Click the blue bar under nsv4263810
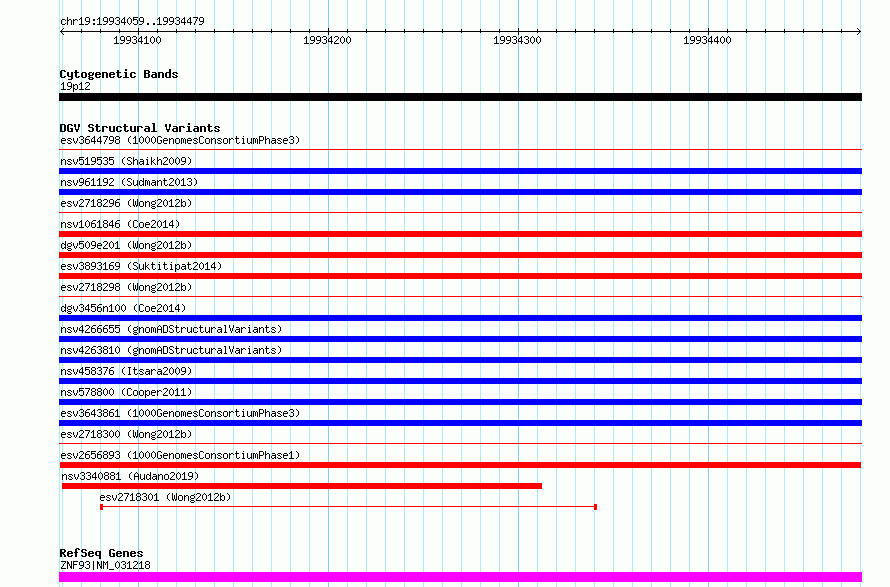 pos(460,360)
